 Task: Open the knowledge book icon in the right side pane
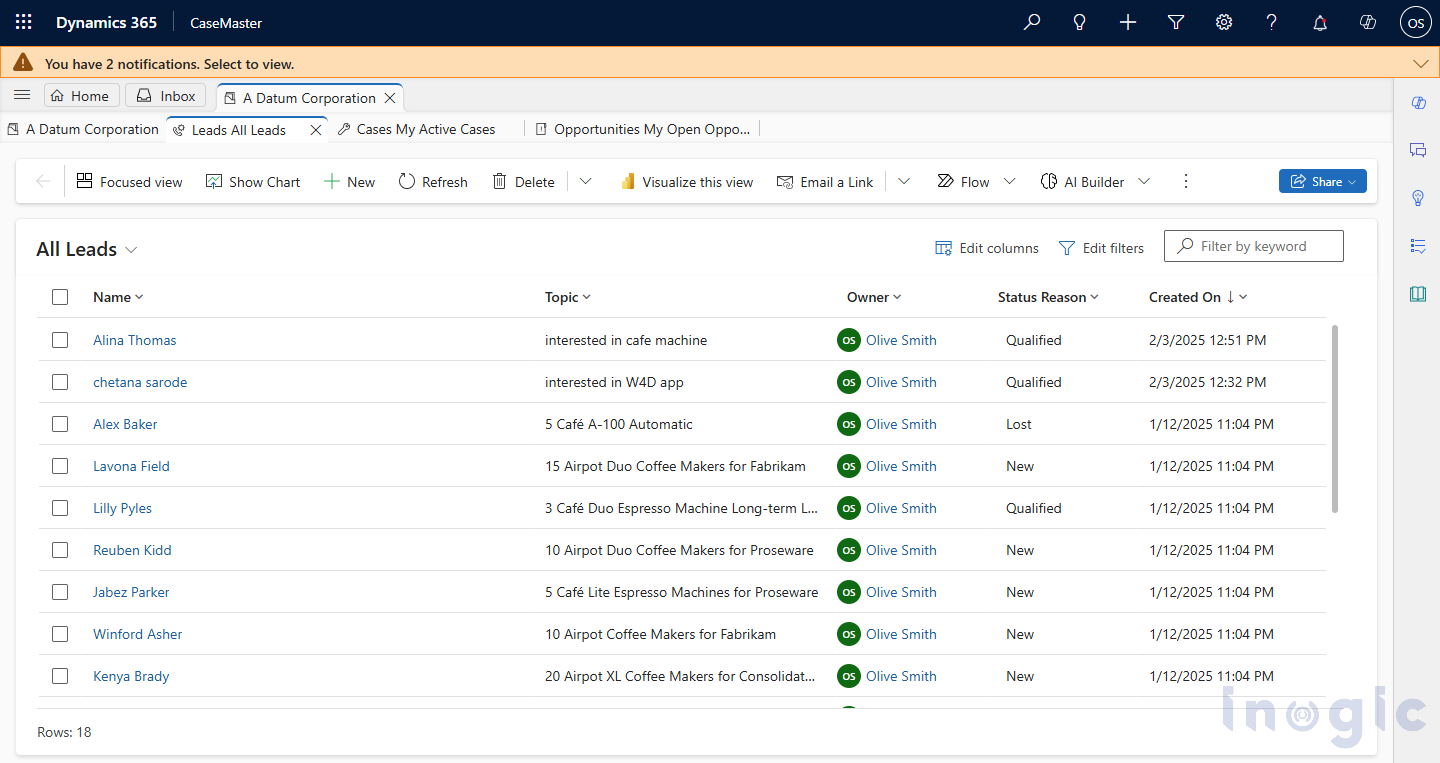pos(1418,294)
